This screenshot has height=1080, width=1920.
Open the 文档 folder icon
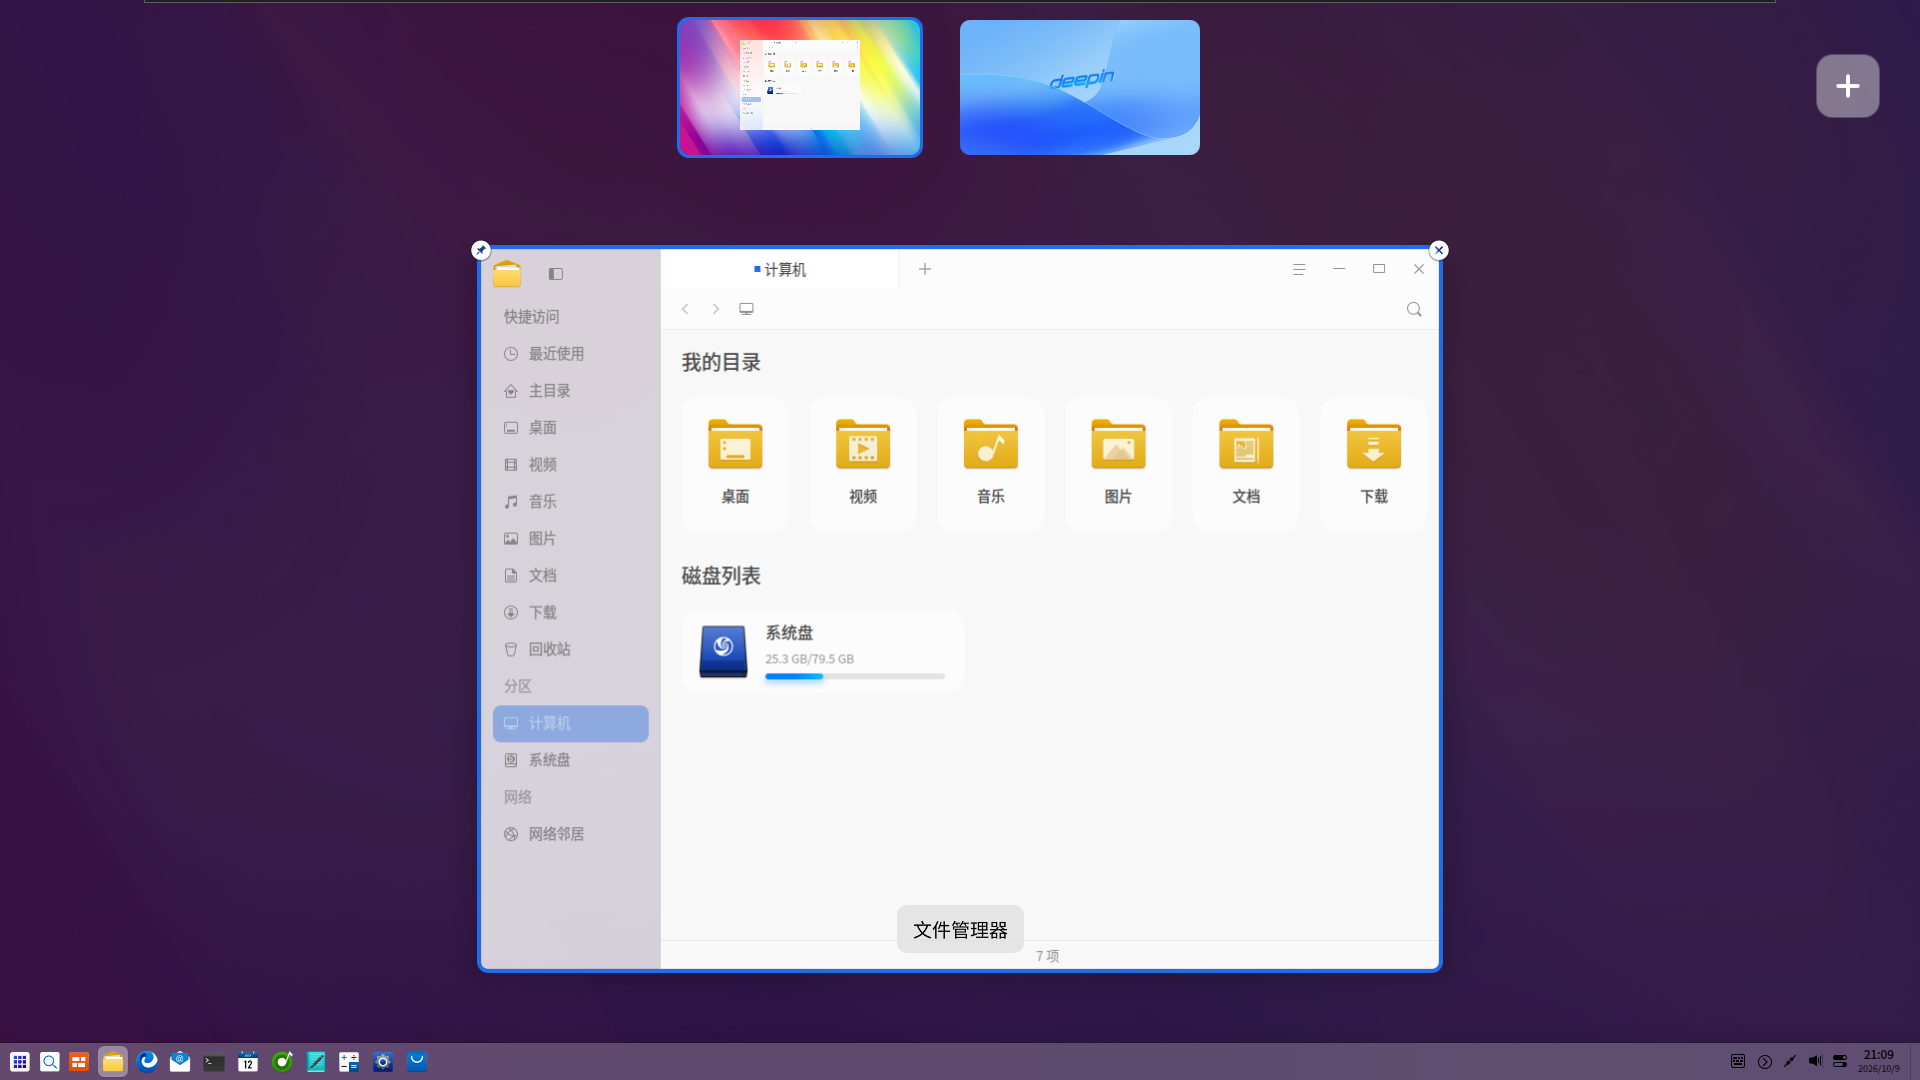click(1246, 445)
